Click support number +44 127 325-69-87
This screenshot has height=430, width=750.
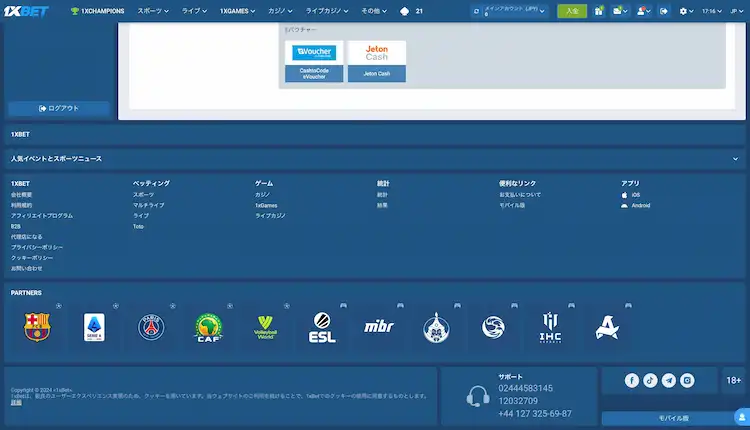(535, 413)
